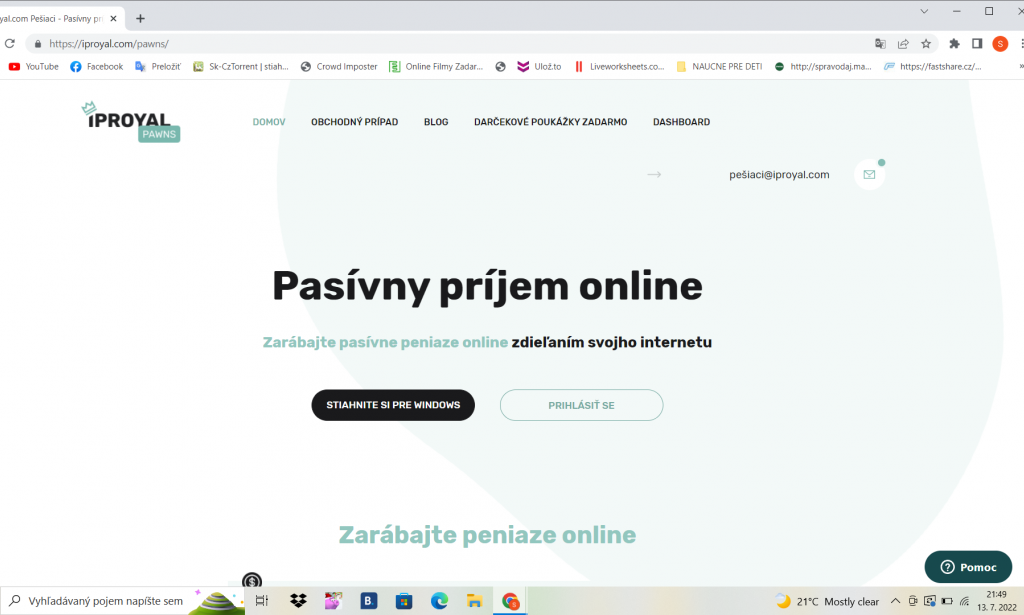Viewport: 1024px width, 615px height.
Task: Bookmark this page with the star icon
Action: pyautogui.click(x=926, y=44)
